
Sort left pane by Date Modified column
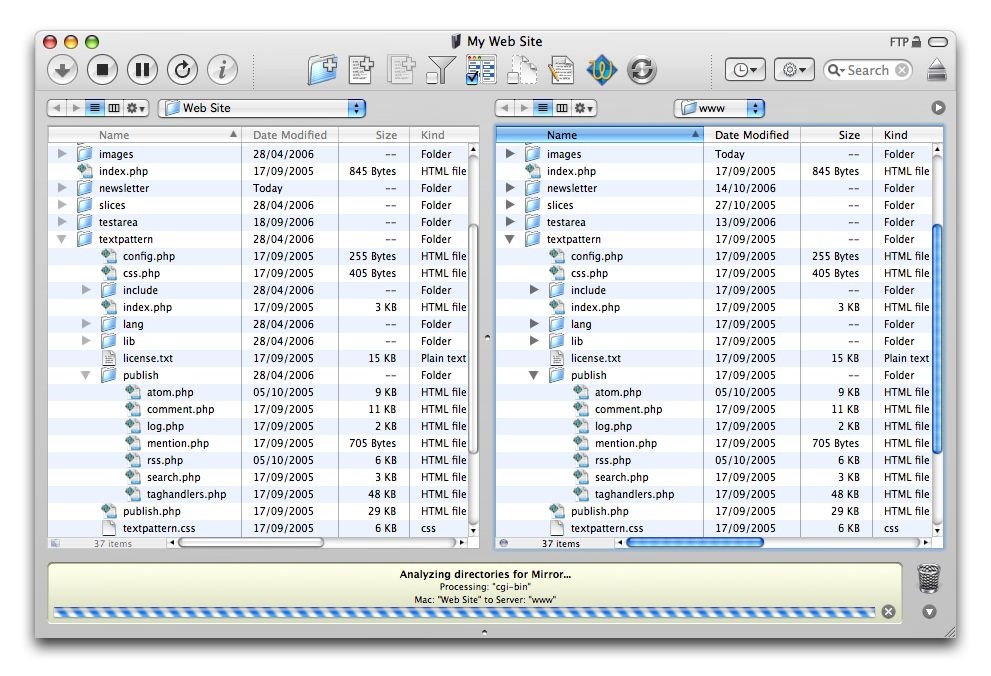290,135
